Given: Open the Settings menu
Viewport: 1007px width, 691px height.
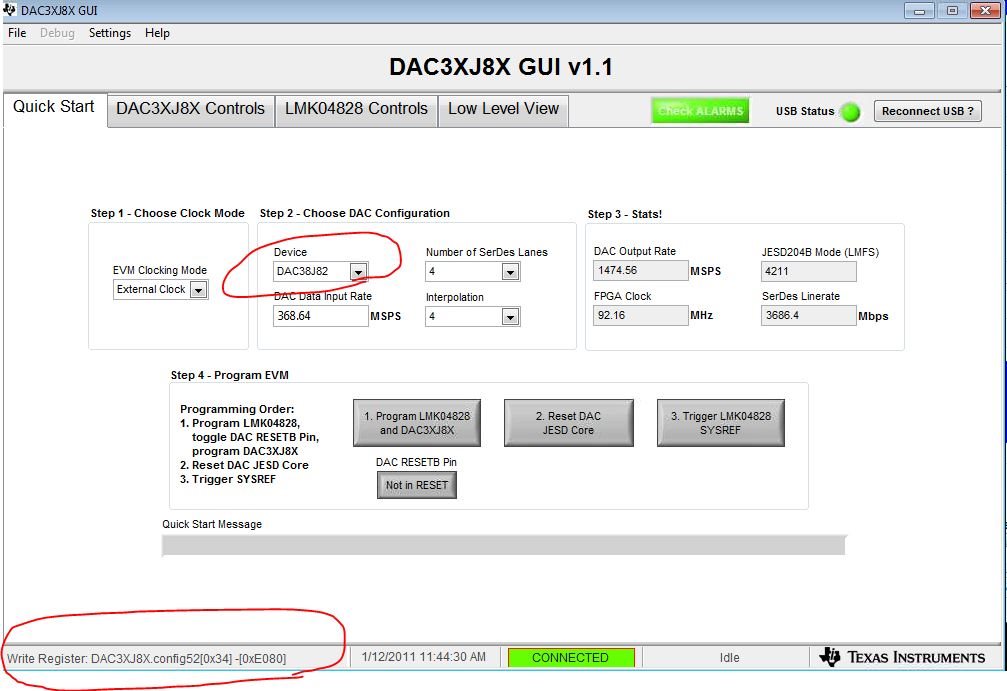Looking at the screenshot, I should 110,33.
